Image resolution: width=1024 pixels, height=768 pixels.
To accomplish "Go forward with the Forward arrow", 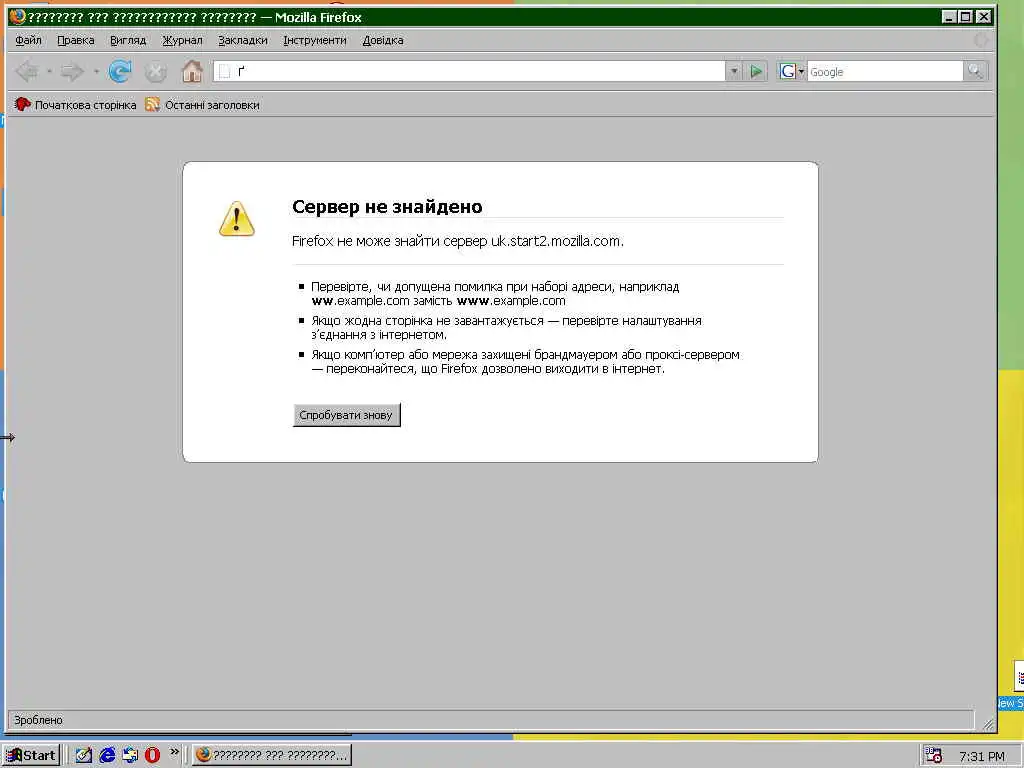I will pyautogui.click(x=72, y=71).
